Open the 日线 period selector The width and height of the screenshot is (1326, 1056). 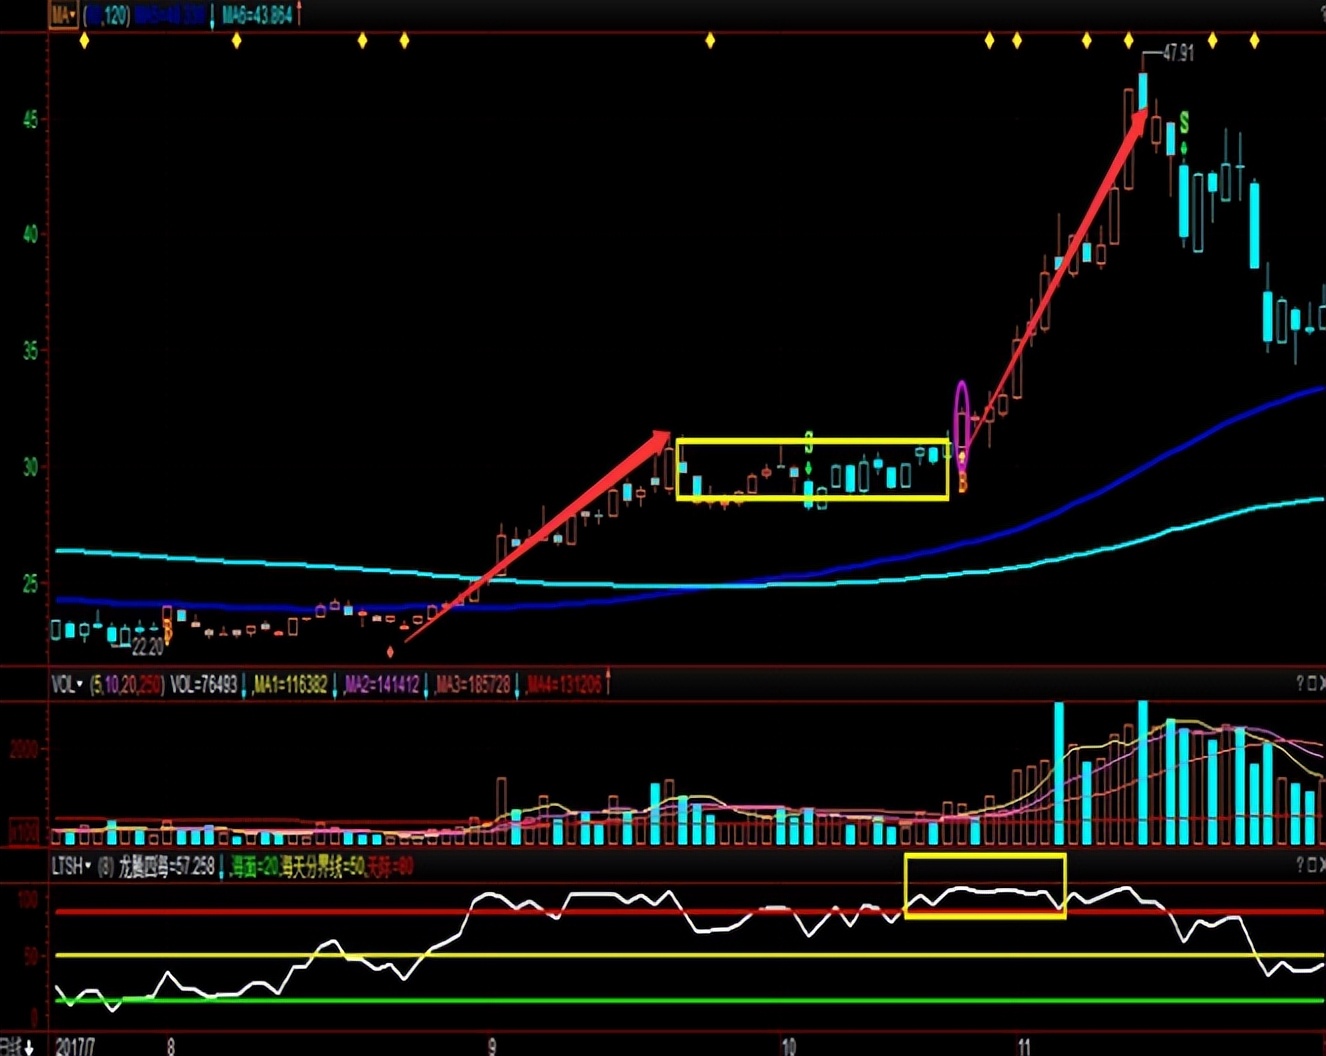click(17, 1047)
